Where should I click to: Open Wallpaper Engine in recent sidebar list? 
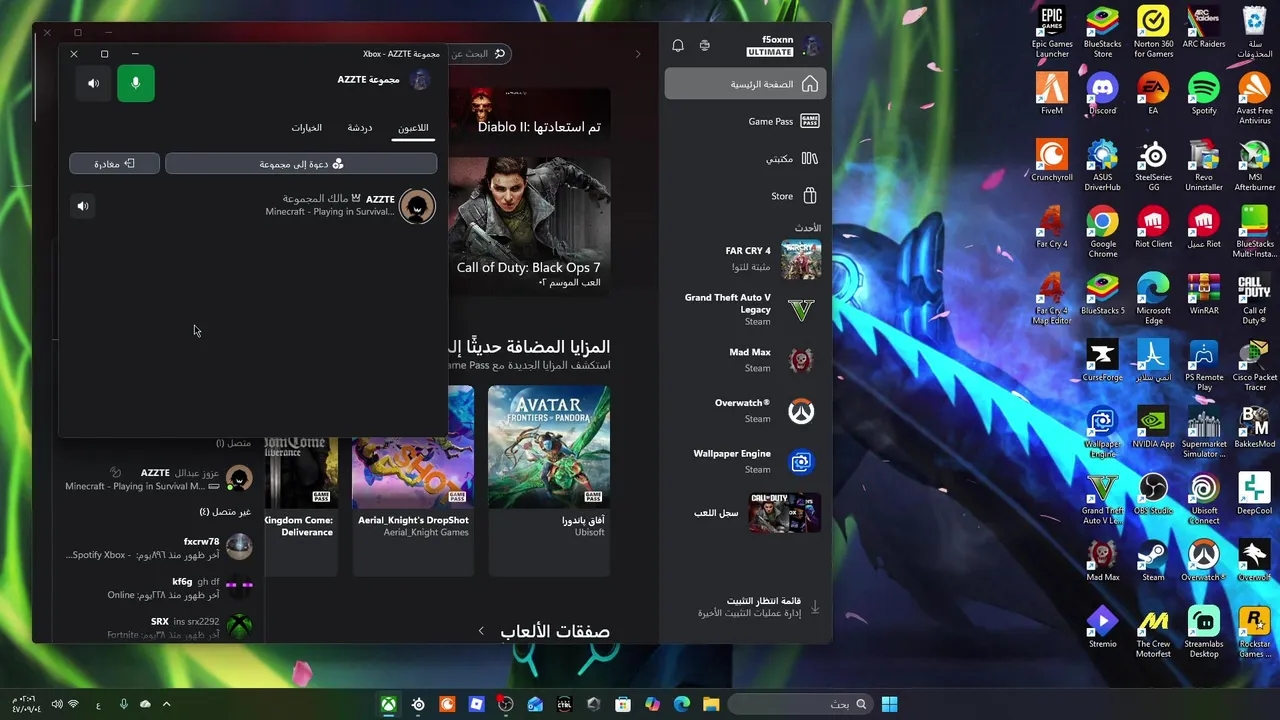[x=745, y=461]
